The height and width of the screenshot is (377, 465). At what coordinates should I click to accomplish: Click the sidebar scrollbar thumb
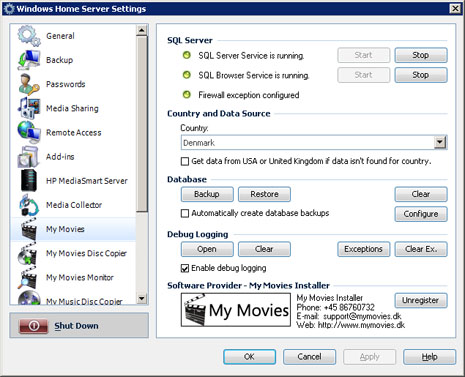click(x=142, y=124)
